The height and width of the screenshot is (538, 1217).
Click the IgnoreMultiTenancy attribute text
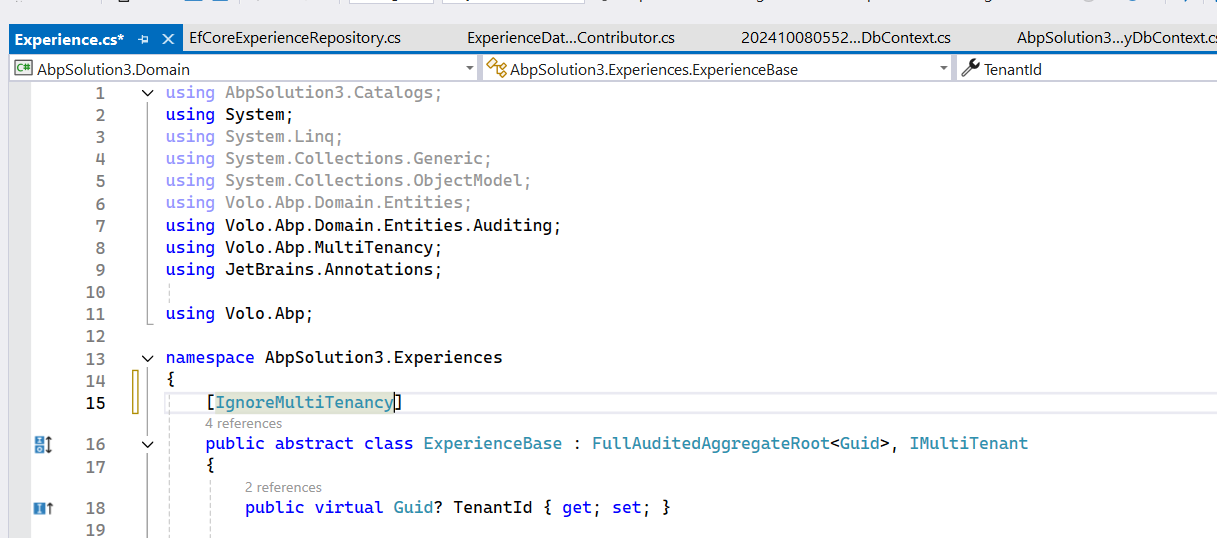click(304, 402)
